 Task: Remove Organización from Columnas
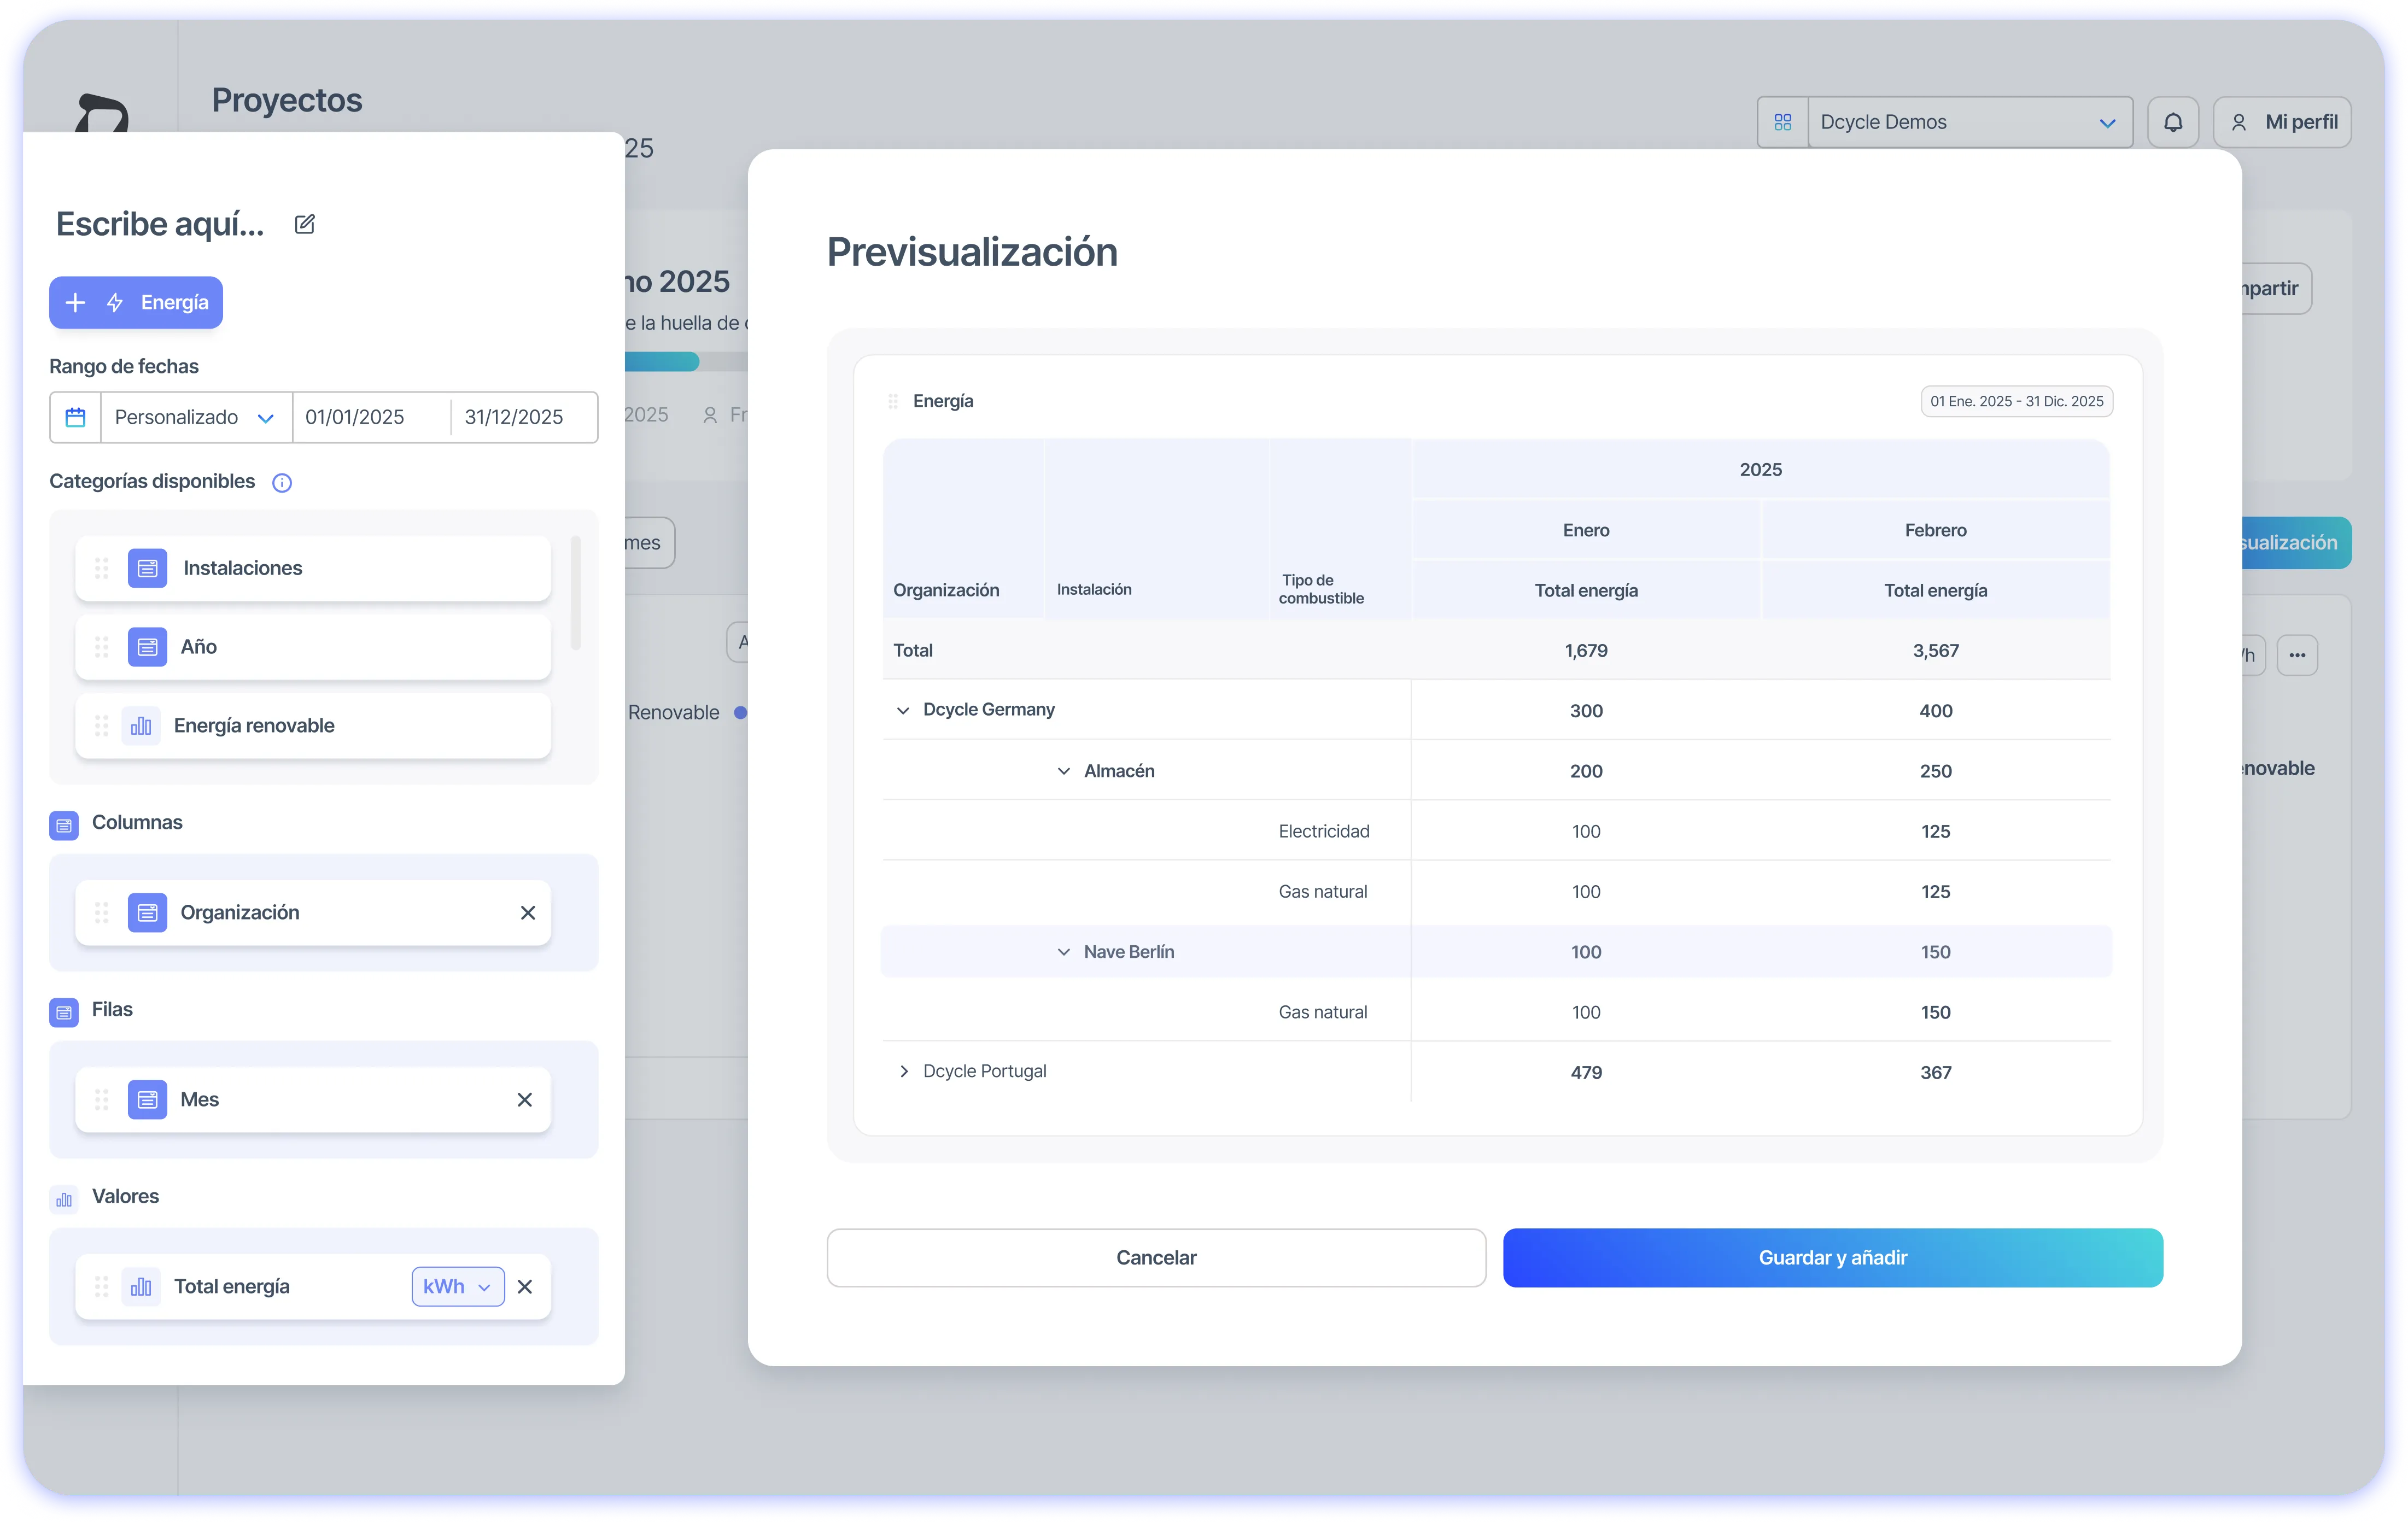[528, 912]
